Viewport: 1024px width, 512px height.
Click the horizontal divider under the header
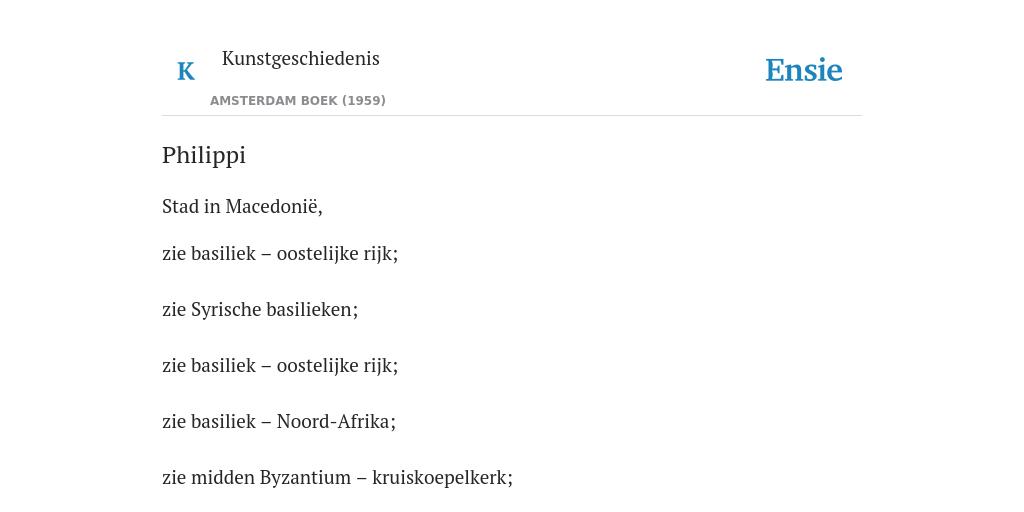512,116
